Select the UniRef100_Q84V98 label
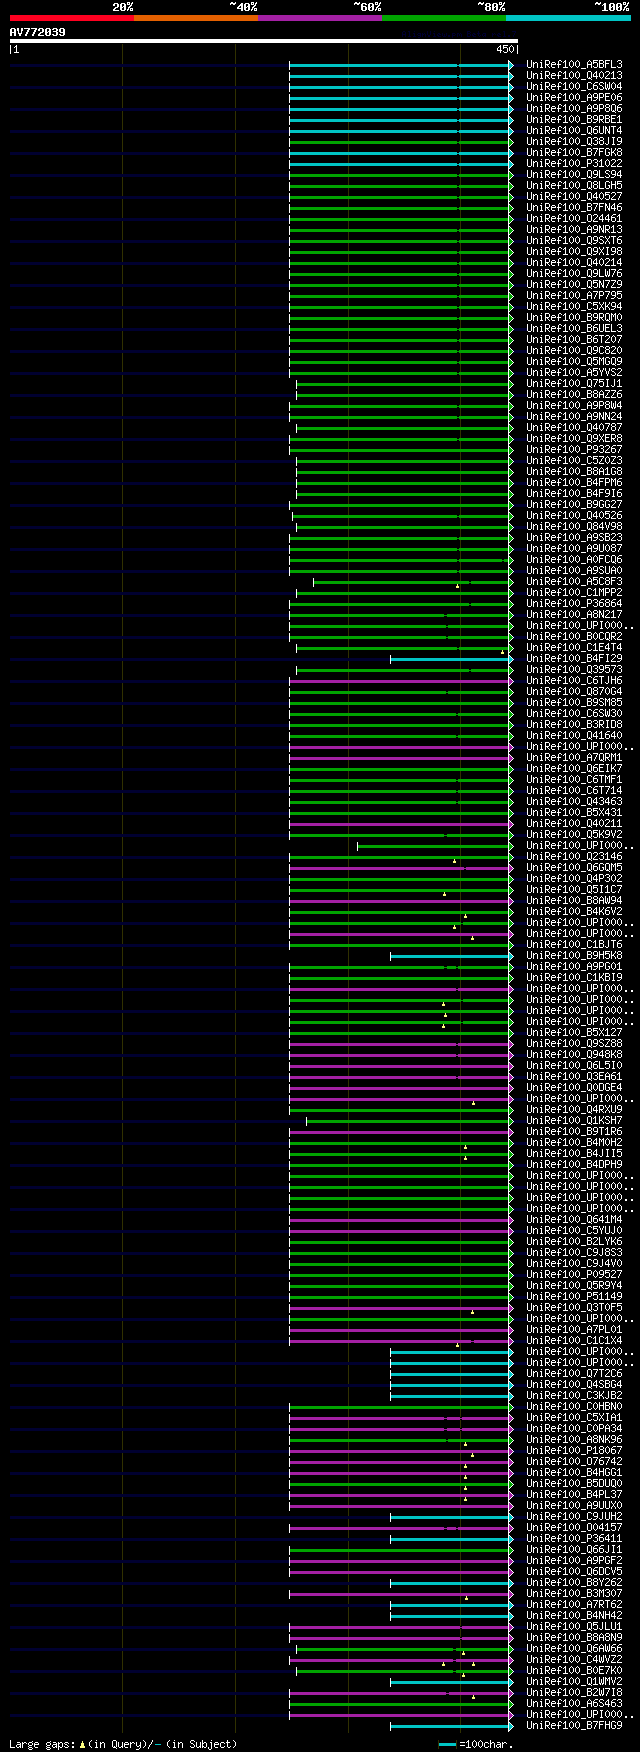The height and width of the screenshot is (1752, 640). click(574, 527)
